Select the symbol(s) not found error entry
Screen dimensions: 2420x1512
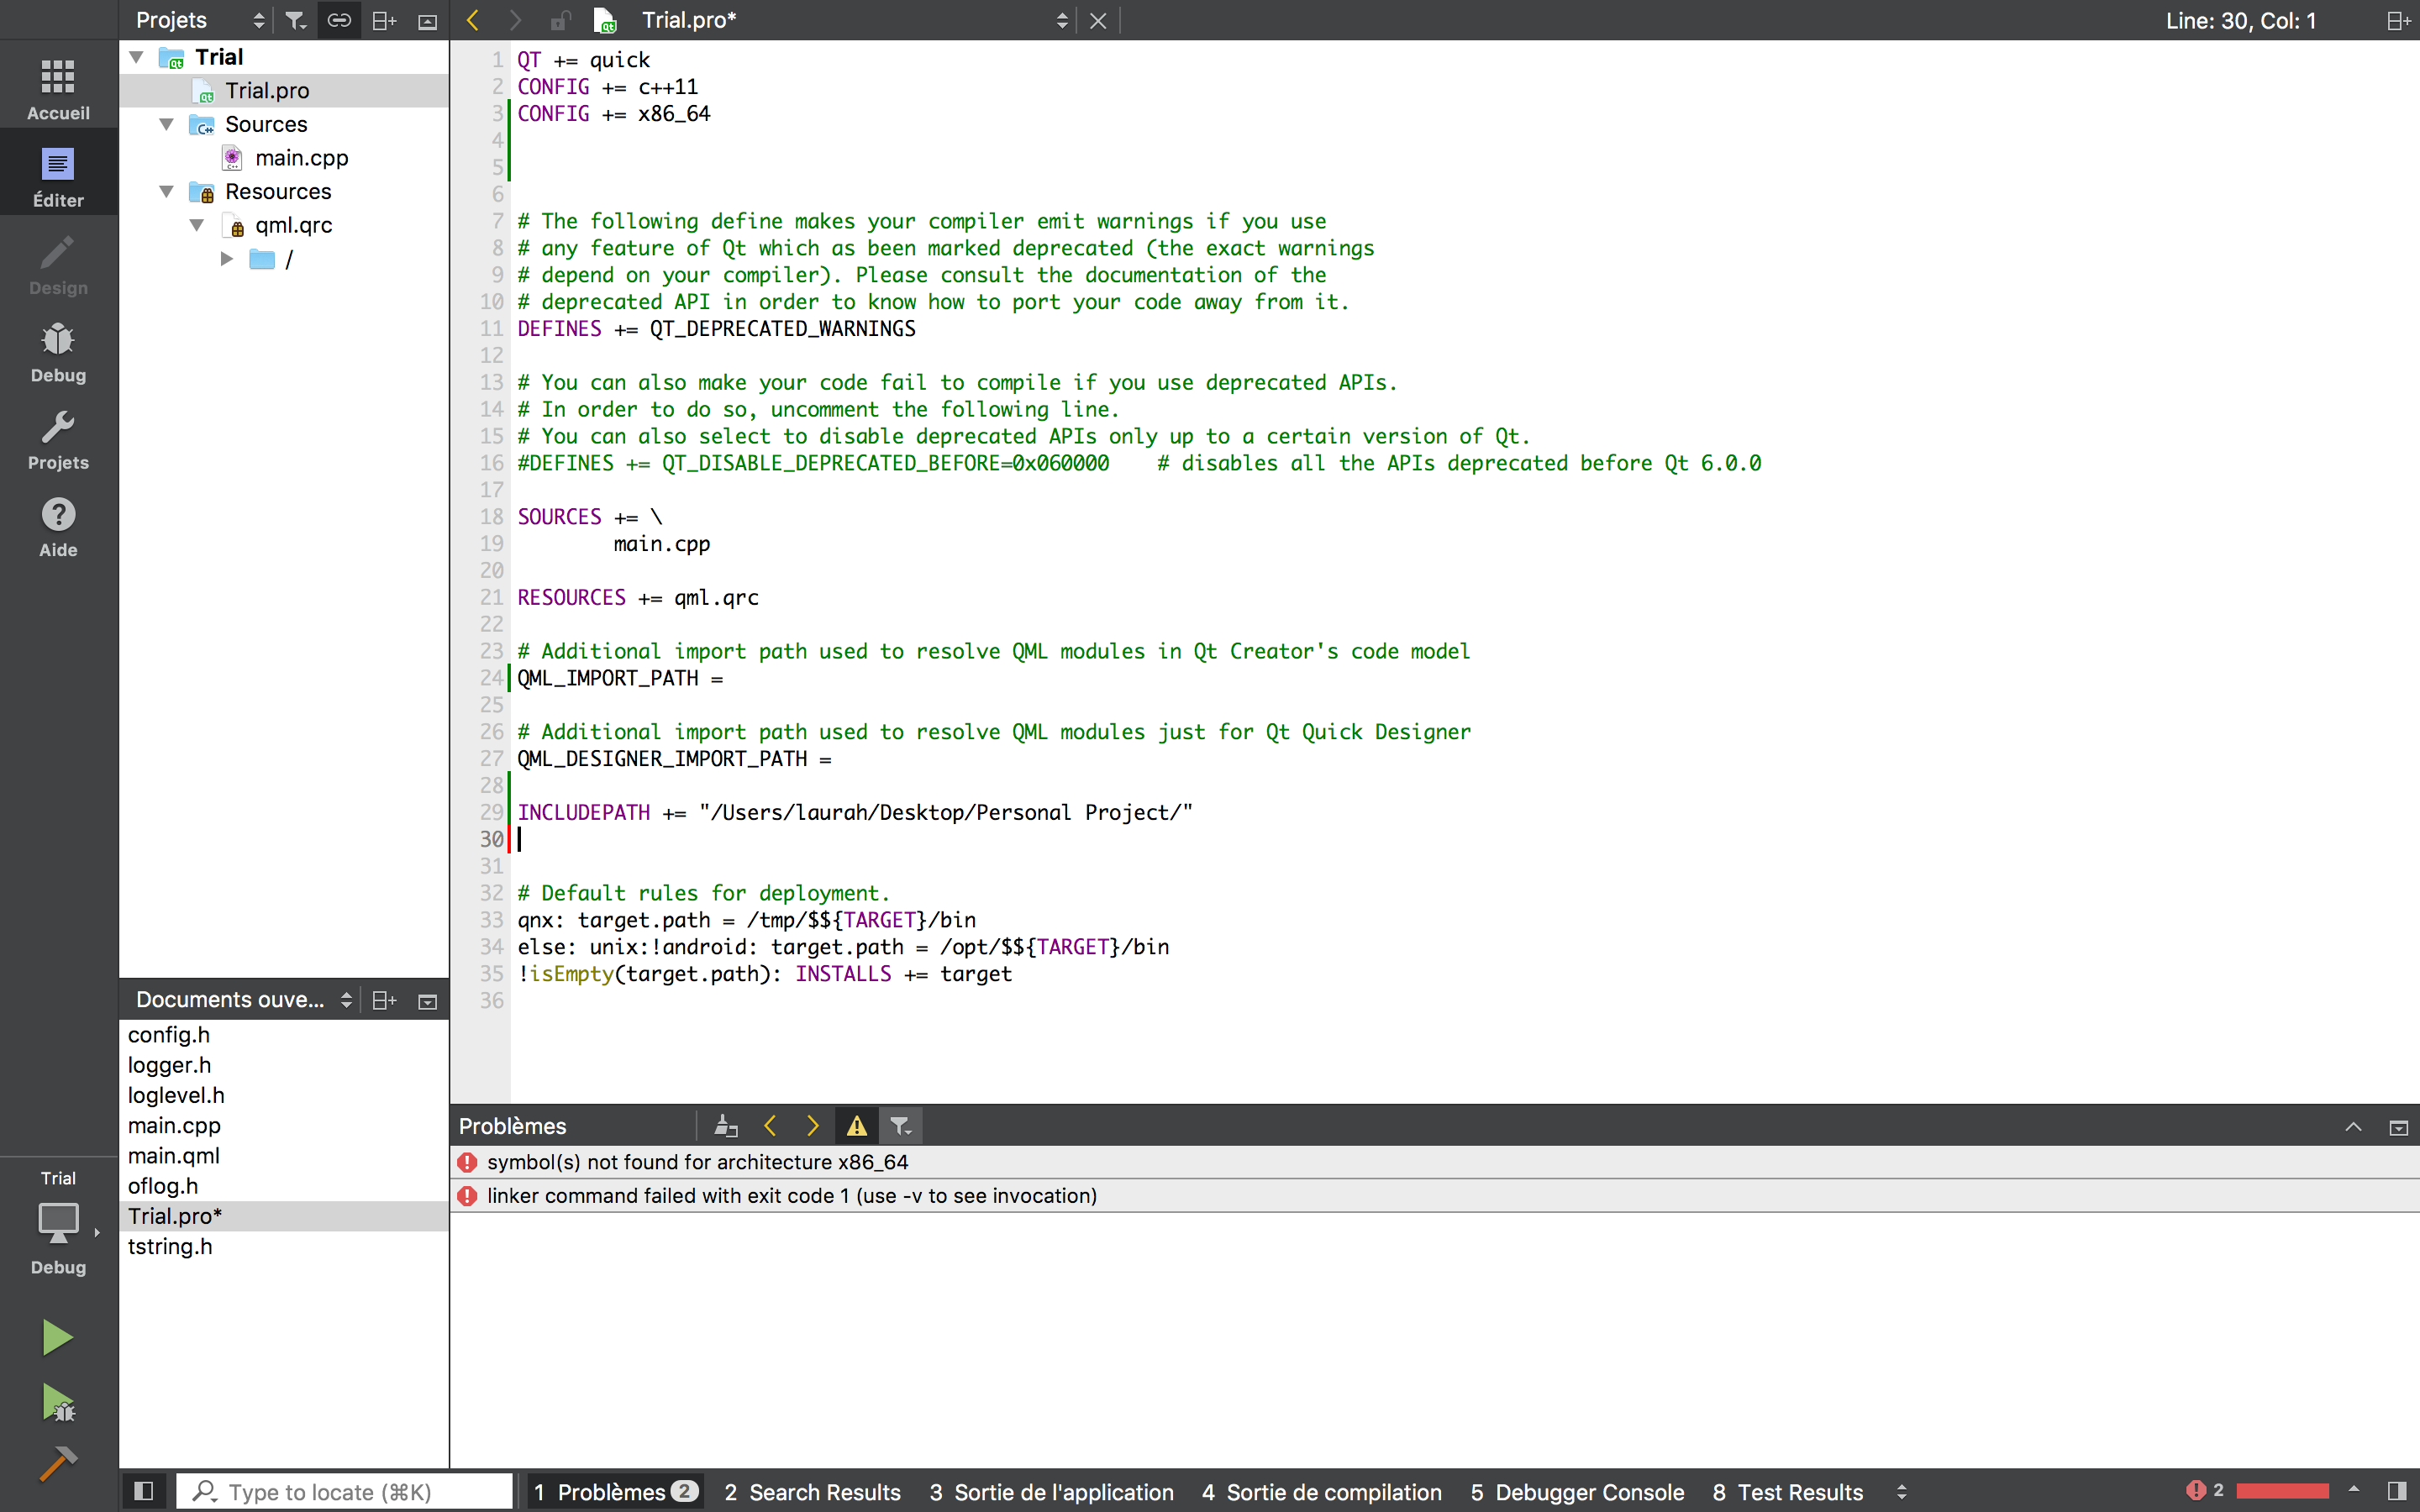(697, 1162)
